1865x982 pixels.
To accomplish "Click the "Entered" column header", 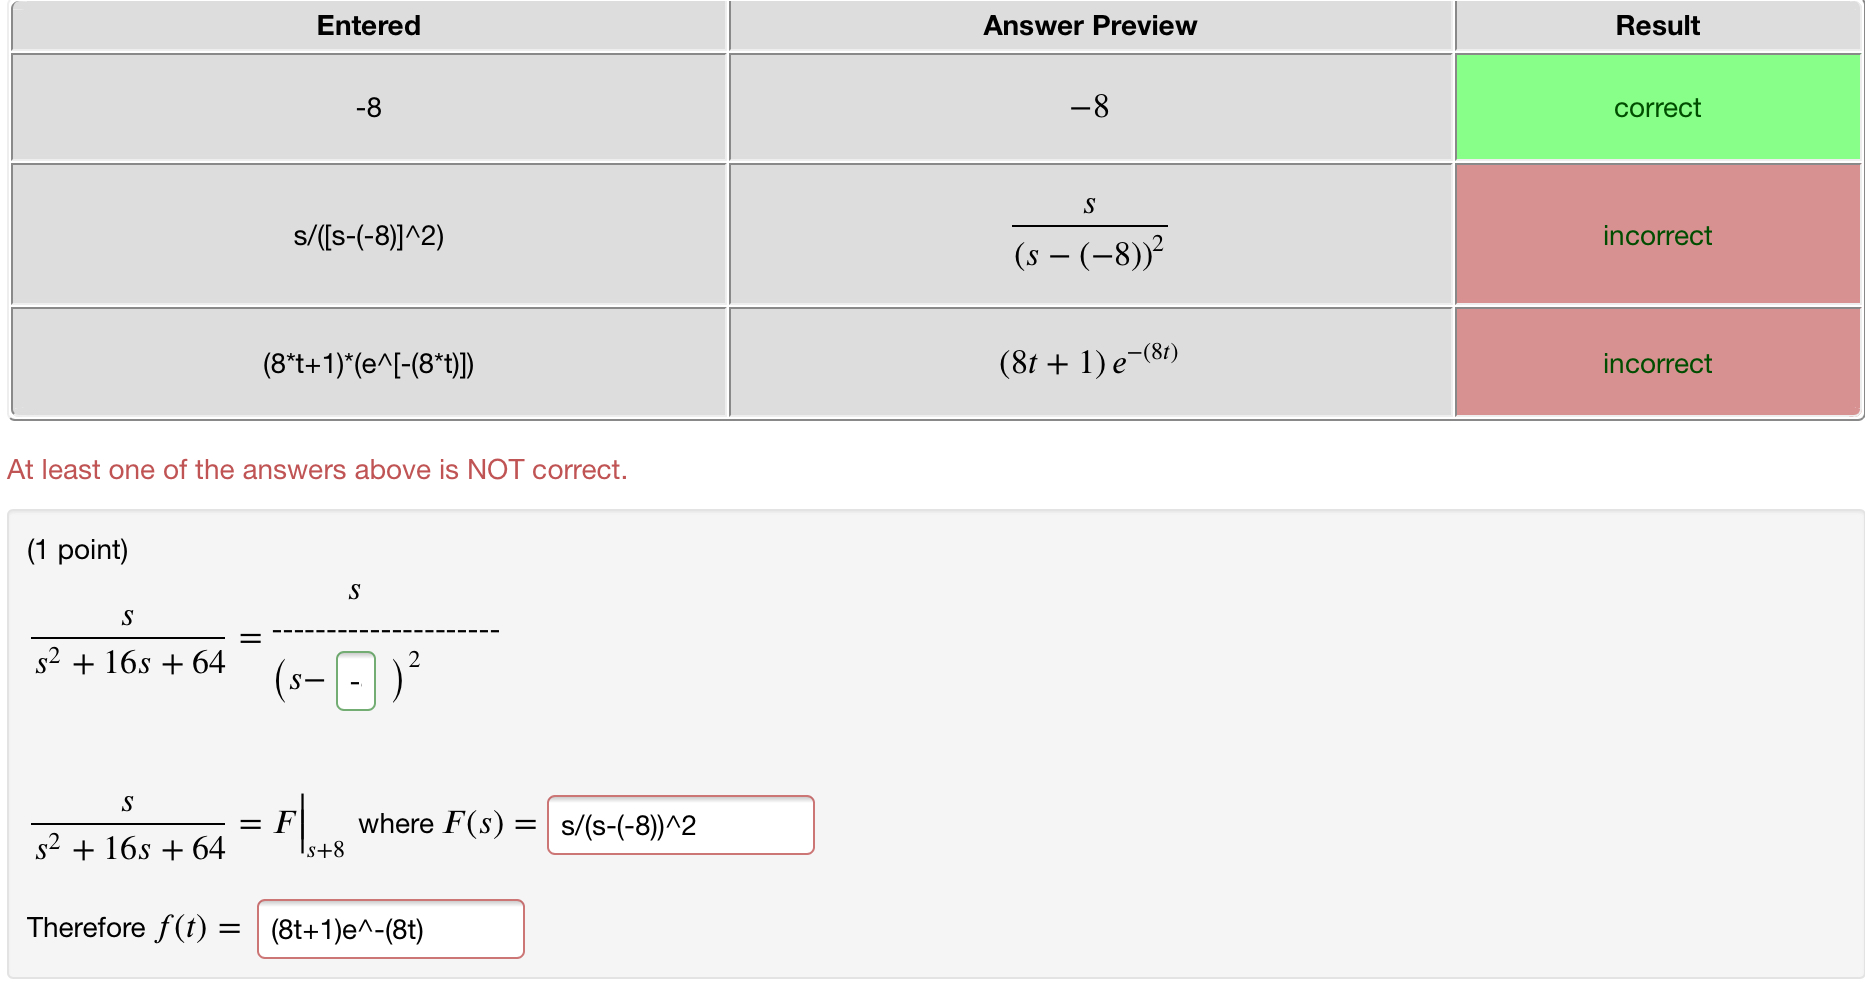I will point(368,25).
